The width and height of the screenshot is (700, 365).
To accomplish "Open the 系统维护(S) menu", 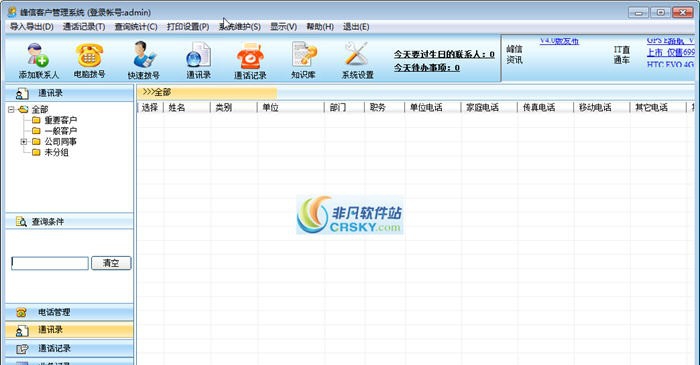I will (x=240, y=27).
